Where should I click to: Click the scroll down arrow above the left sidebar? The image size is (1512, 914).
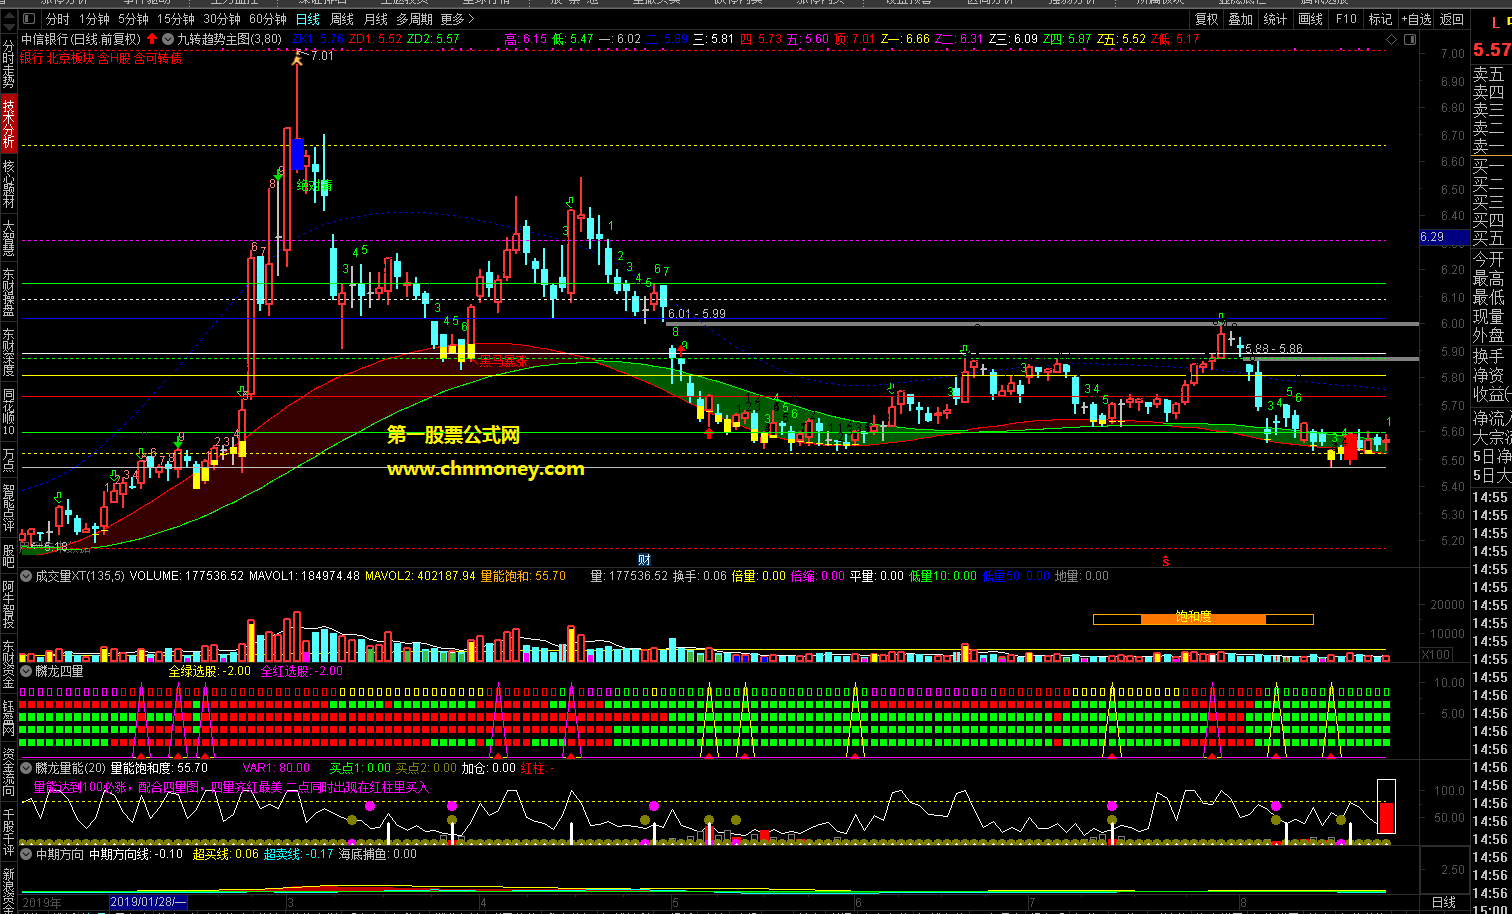9,25
